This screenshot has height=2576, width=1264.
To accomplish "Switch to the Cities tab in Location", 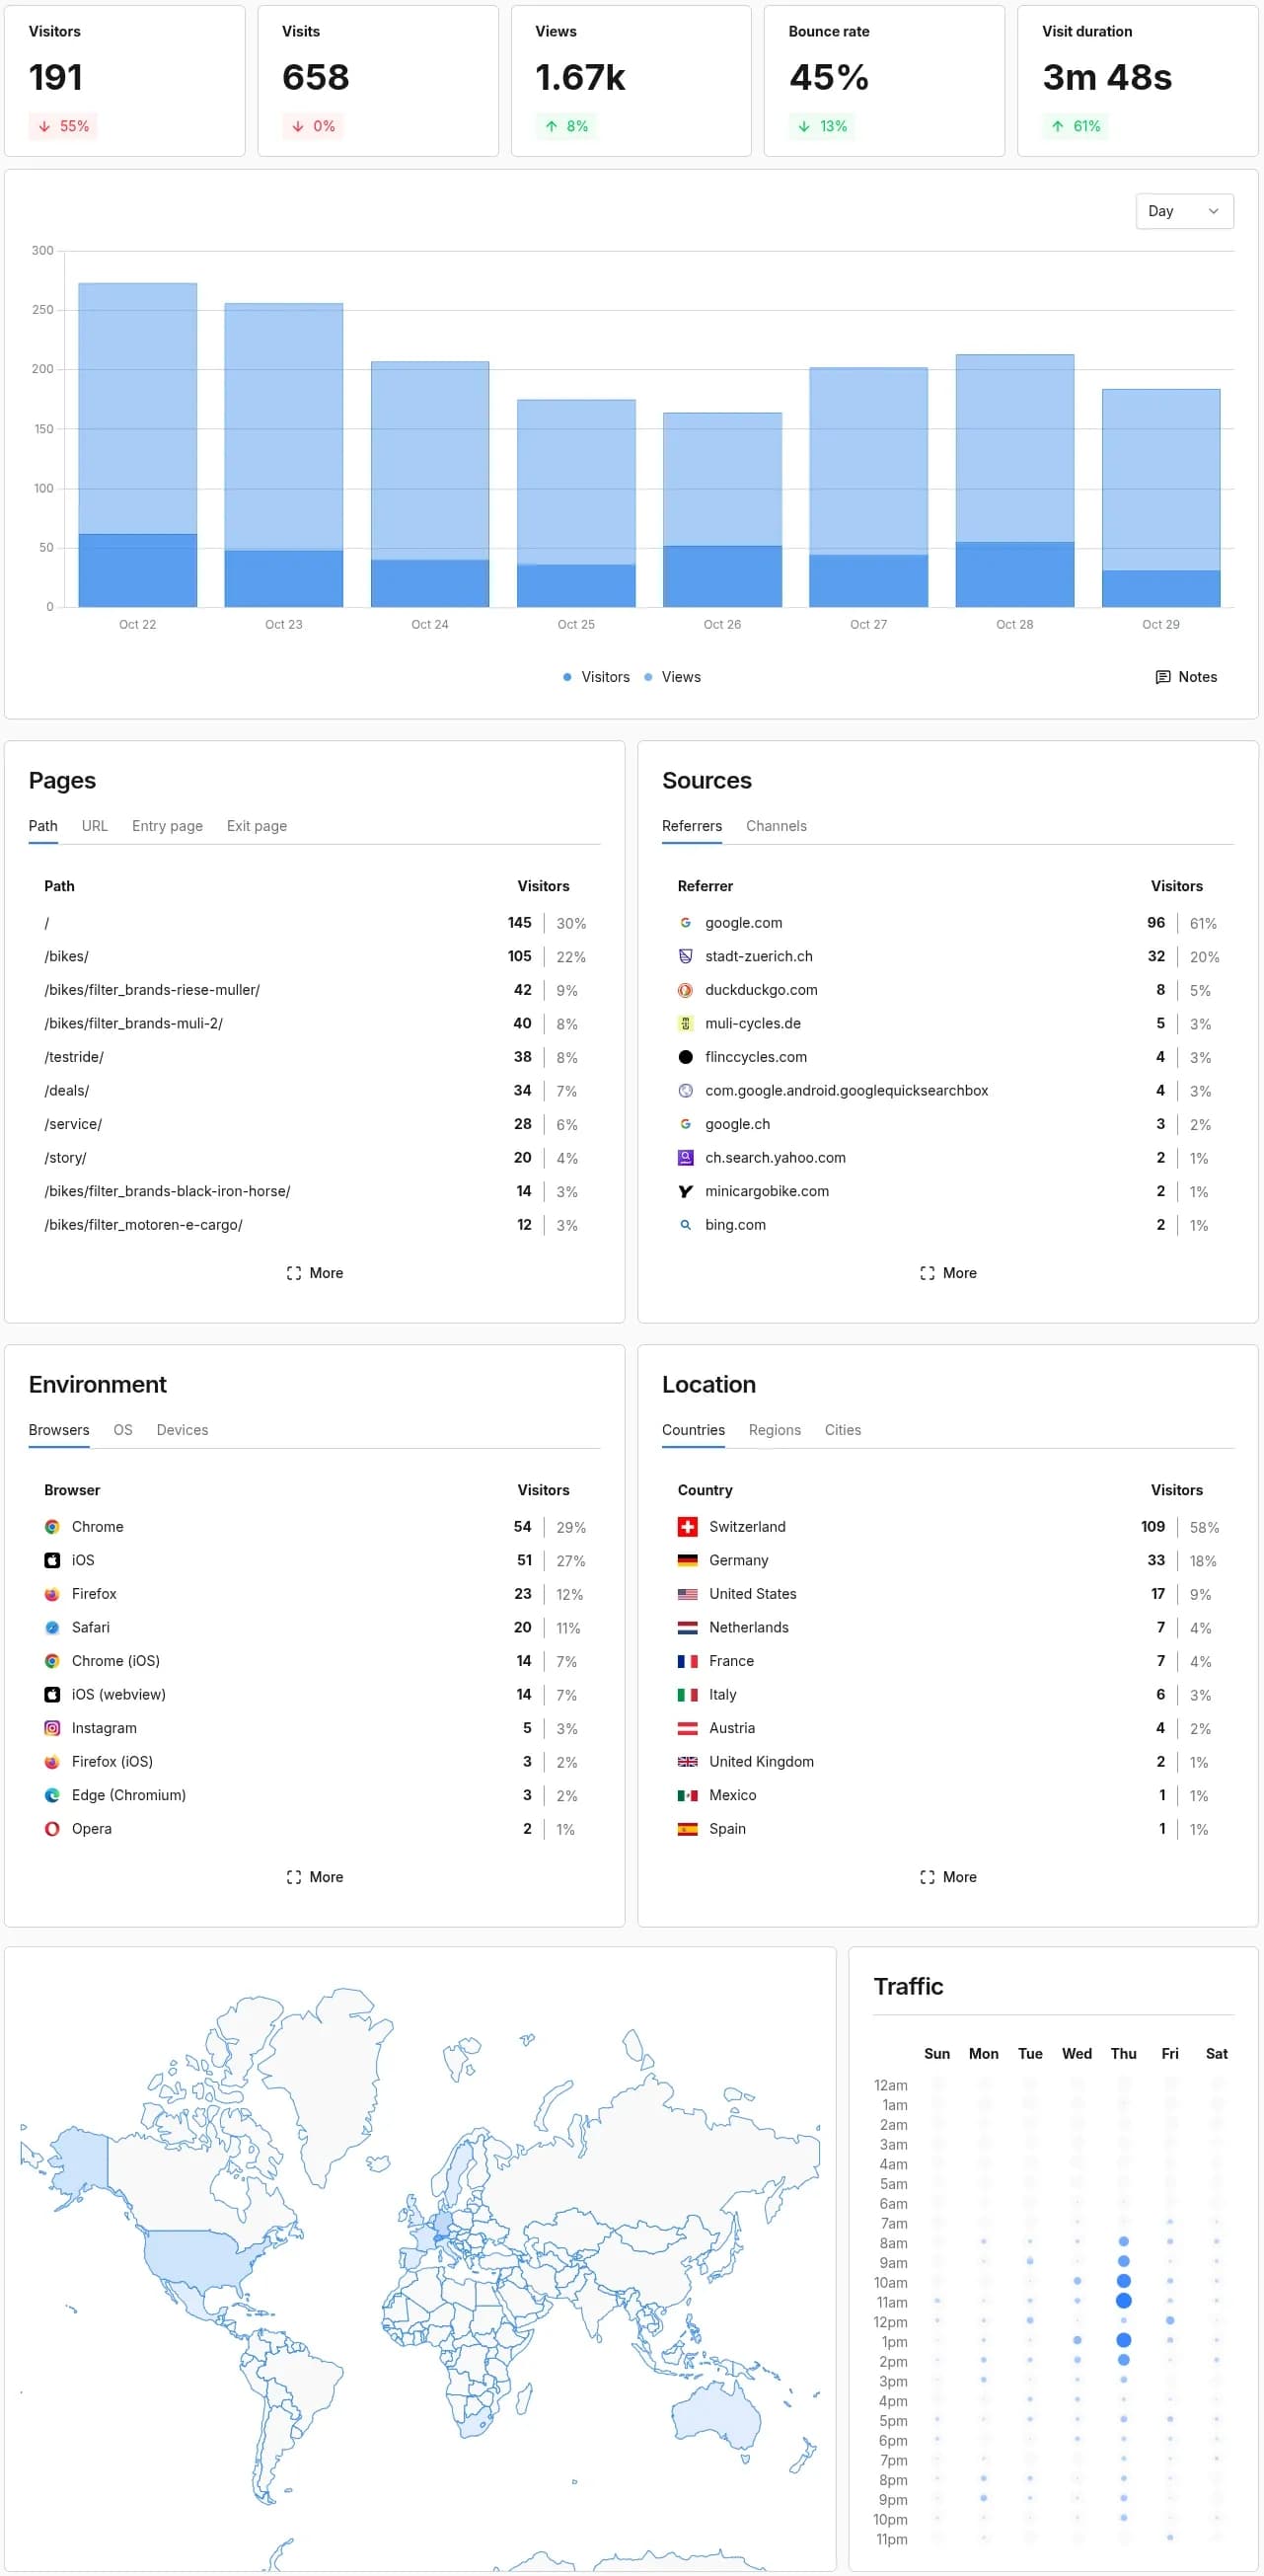I will (x=842, y=1430).
